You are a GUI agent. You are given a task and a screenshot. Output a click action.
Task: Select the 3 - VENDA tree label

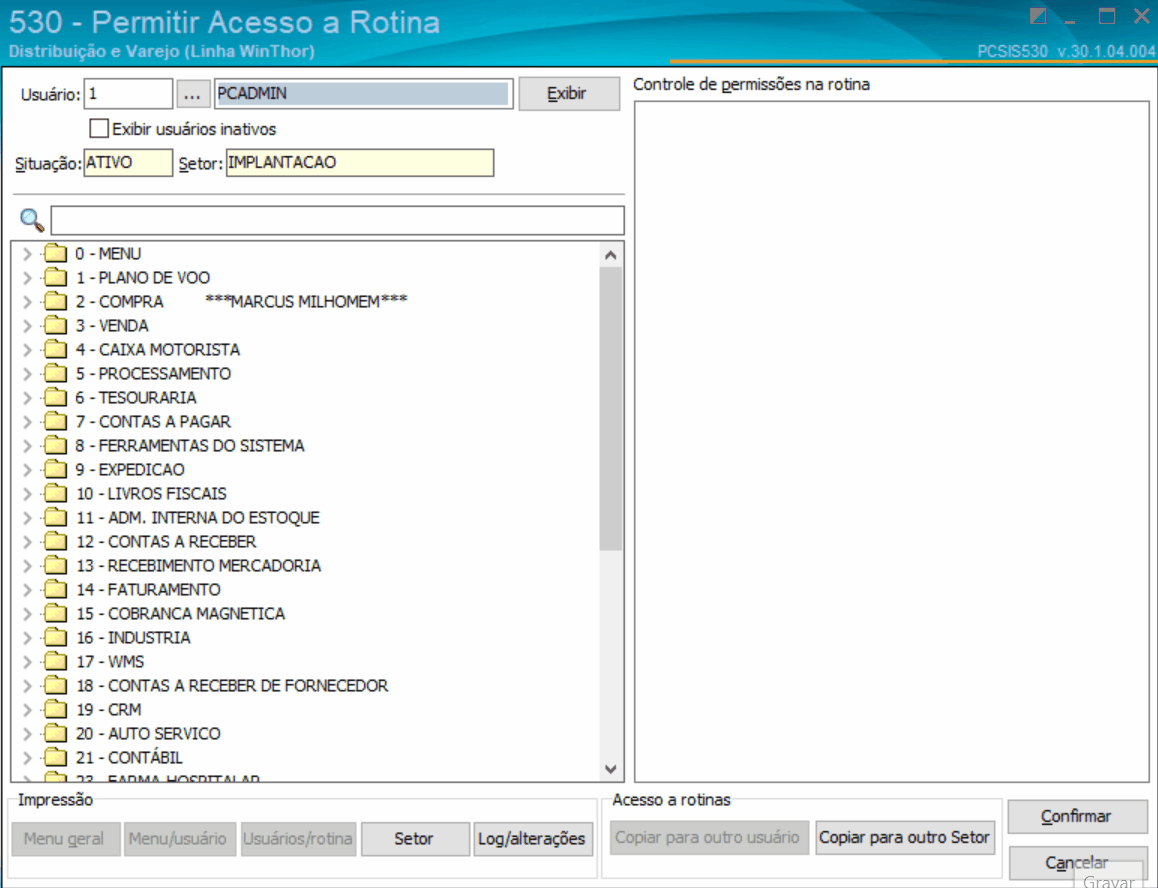coord(112,326)
